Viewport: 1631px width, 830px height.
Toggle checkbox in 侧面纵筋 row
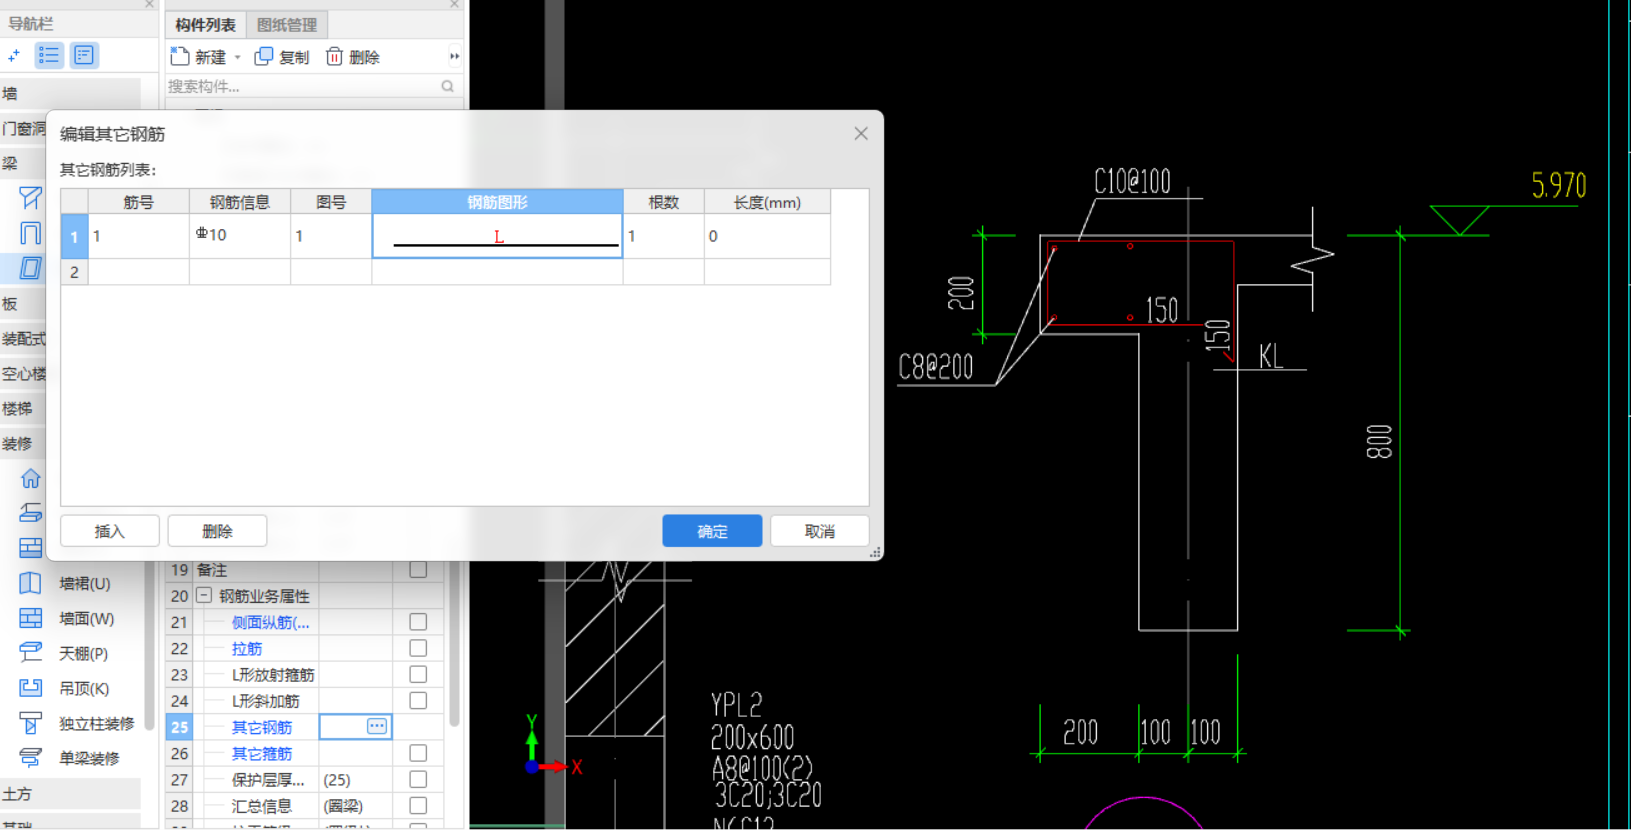coord(418,622)
